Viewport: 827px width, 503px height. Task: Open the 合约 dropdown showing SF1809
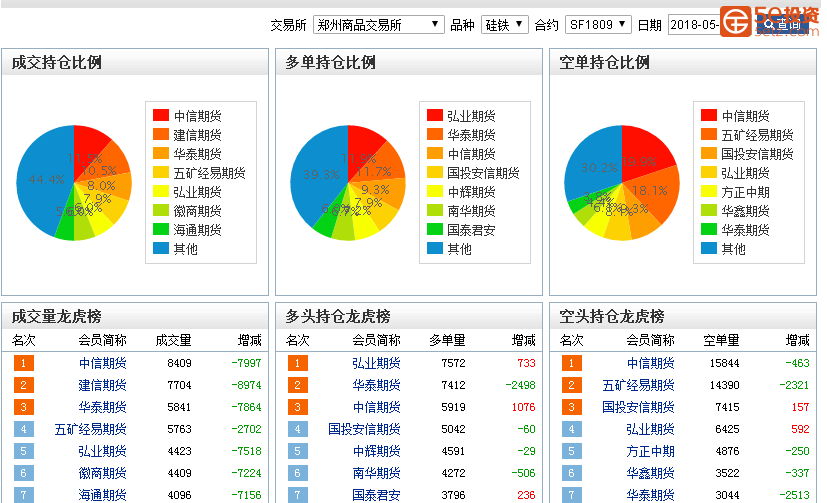coord(598,25)
